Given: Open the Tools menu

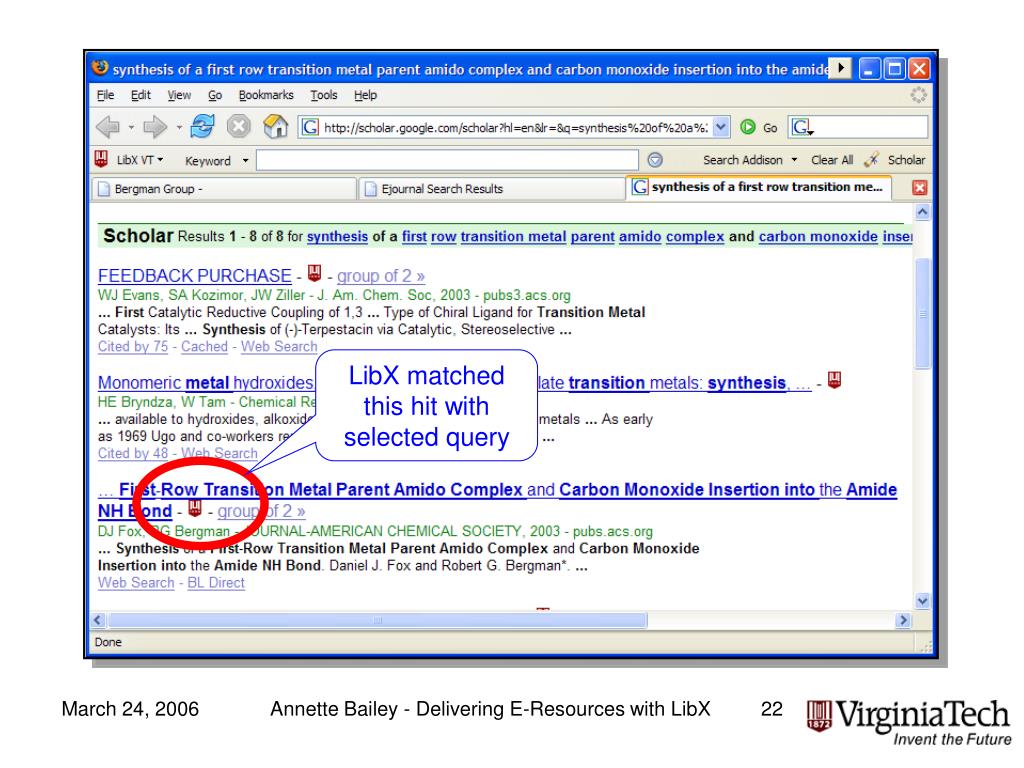Looking at the screenshot, I should pos(323,95).
